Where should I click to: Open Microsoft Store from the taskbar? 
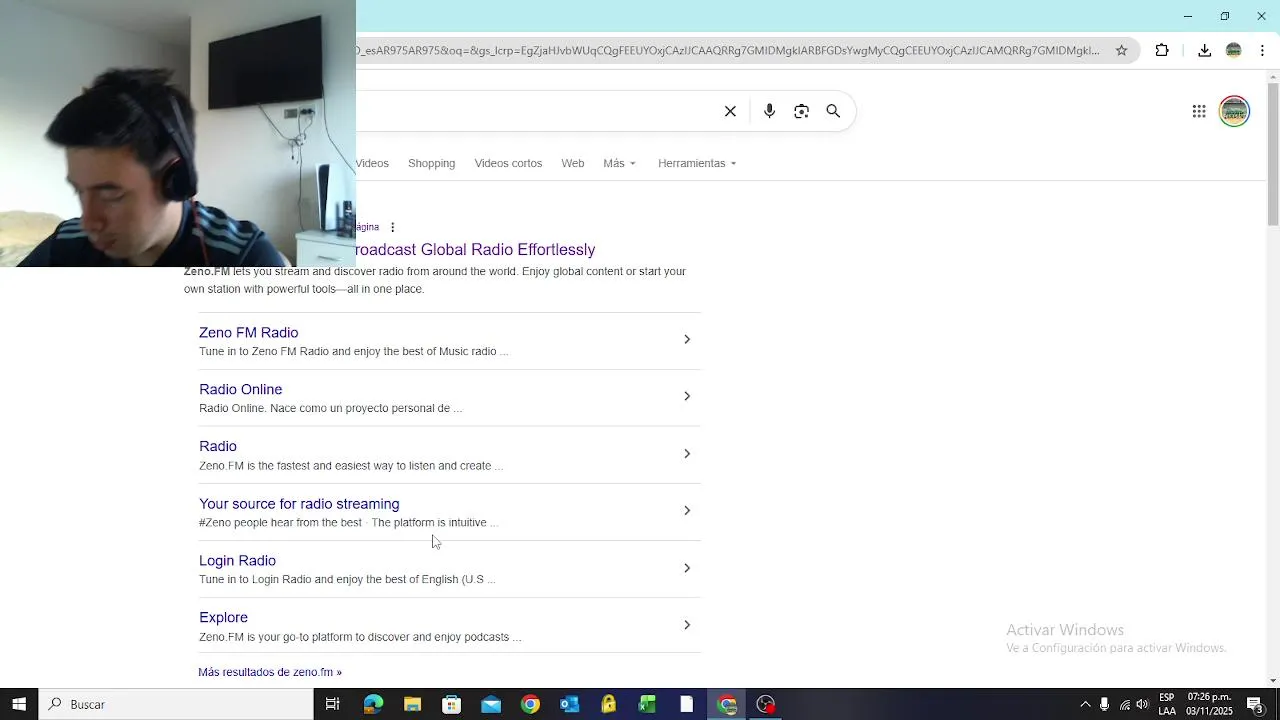[451, 704]
